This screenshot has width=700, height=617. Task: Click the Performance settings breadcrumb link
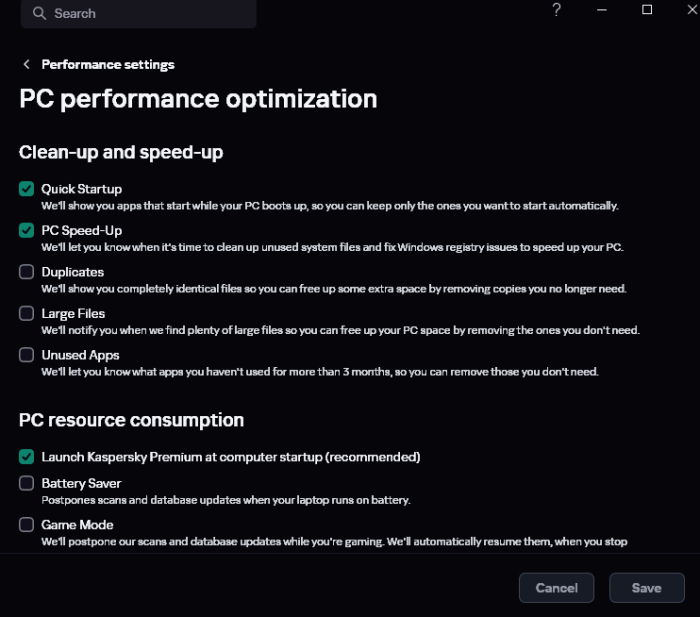click(108, 65)
